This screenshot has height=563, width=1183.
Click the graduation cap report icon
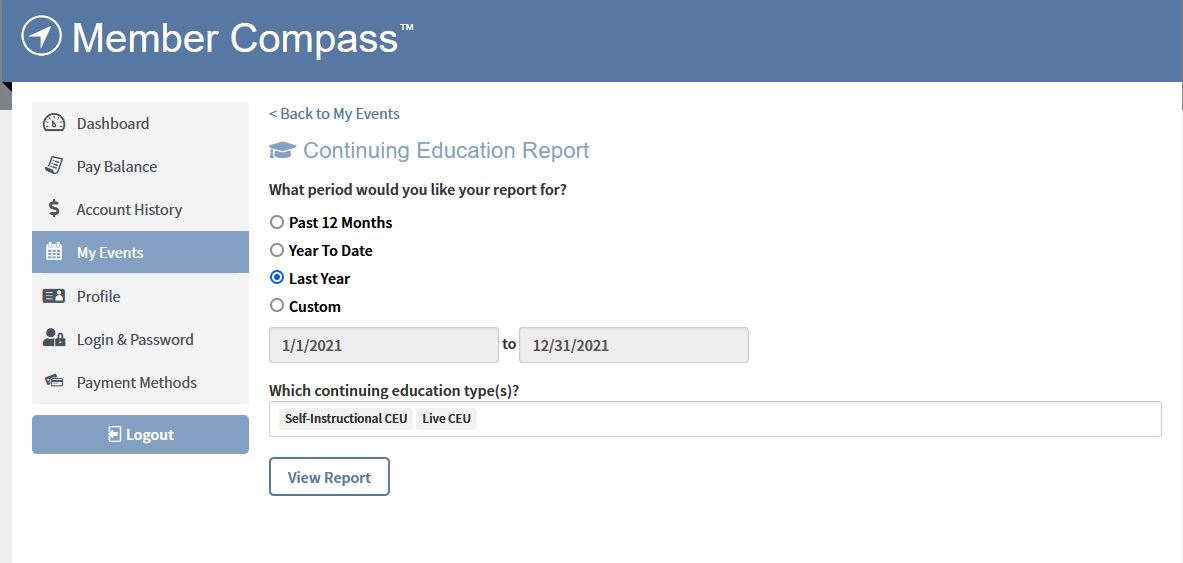(x=282, y=150)
